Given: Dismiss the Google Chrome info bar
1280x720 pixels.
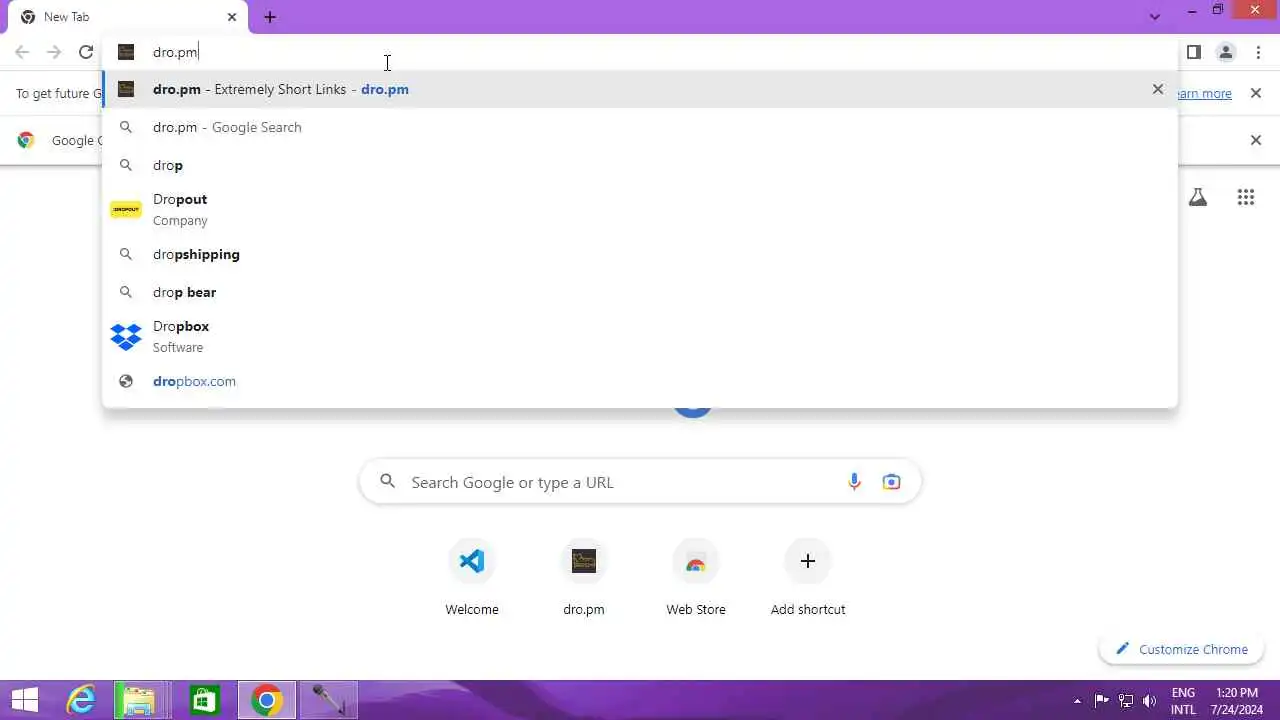Looking at the screenshot, I should coord(1256,140).
